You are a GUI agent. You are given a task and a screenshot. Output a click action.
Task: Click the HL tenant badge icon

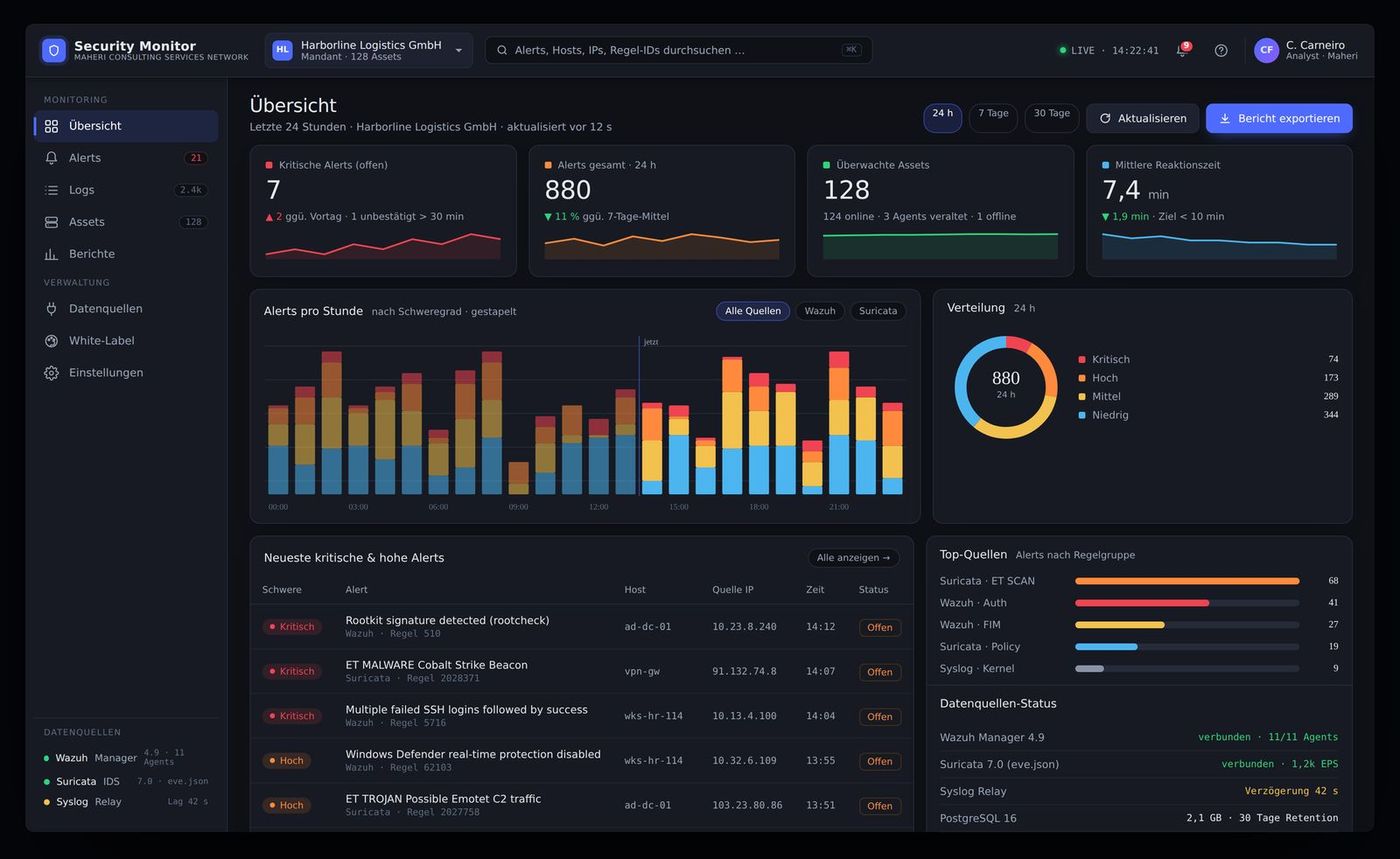(x=282, y=50)
